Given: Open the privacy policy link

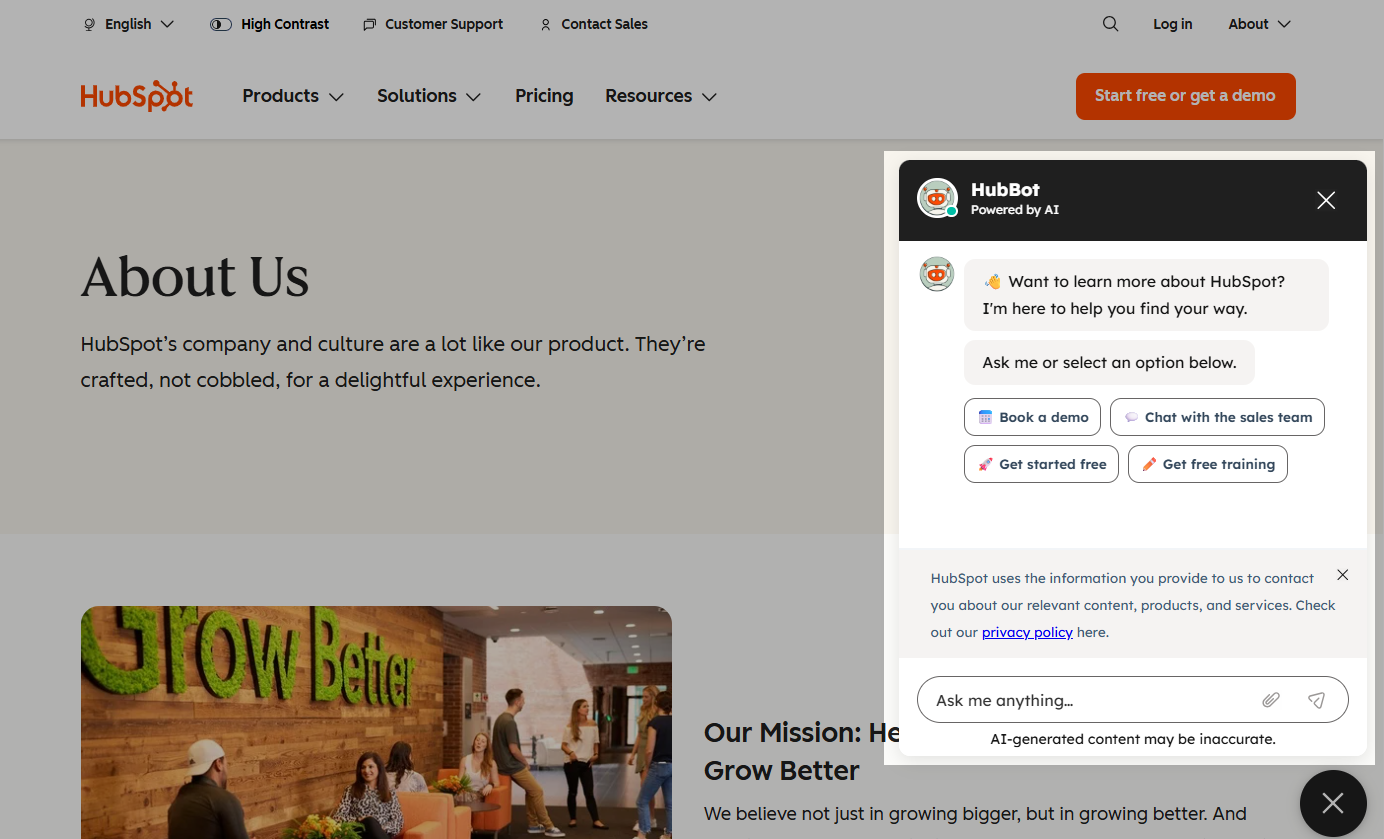Looking at the screenshot, I should pos(1027,632).
